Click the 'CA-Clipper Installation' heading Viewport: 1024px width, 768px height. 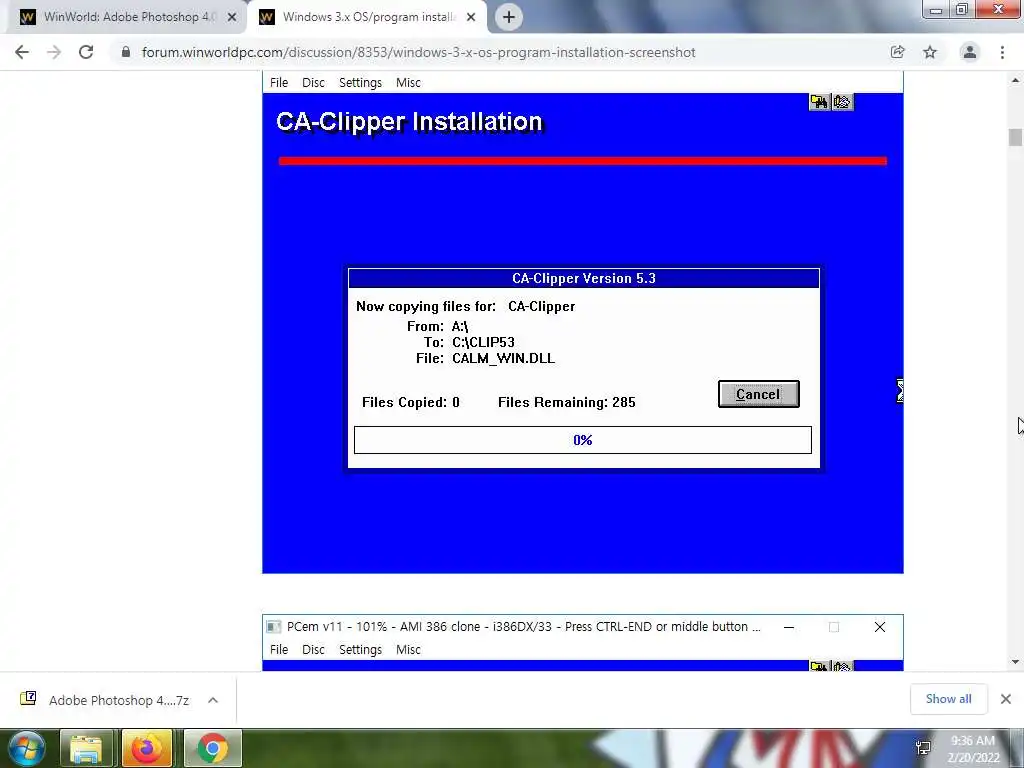coord(409,122)
